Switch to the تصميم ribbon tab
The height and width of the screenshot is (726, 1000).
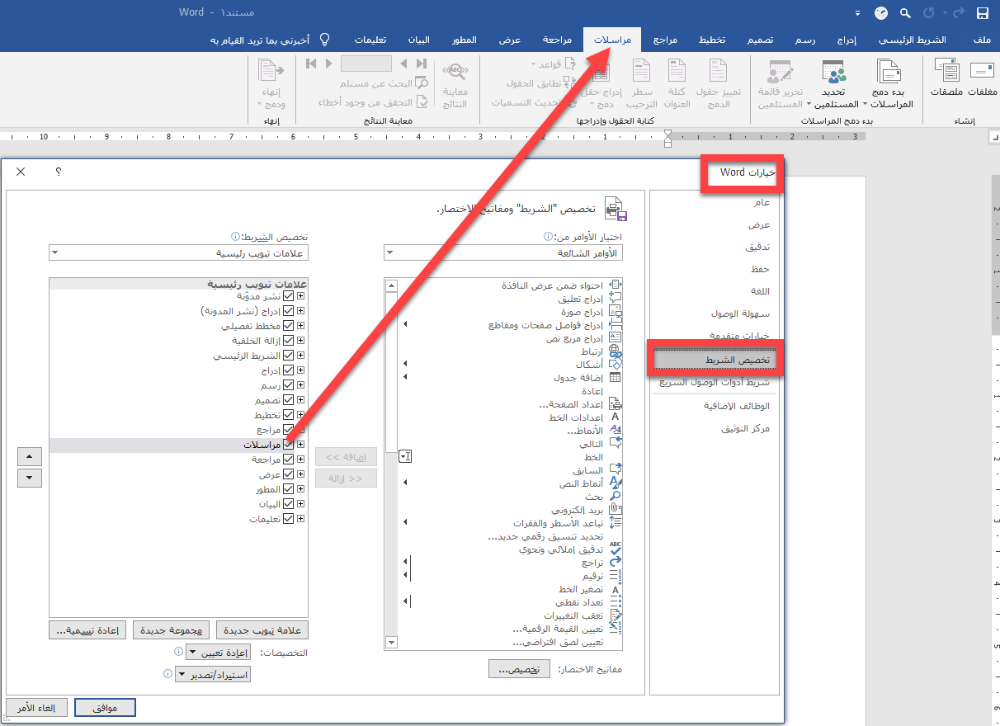(760, 40)
